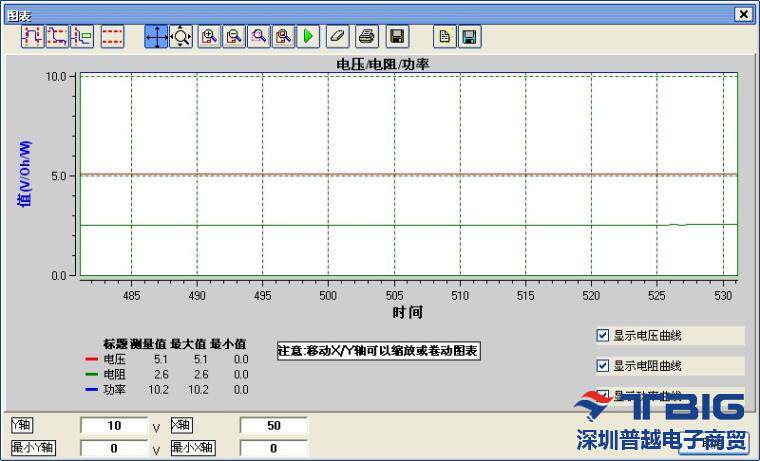Activate the zoom axes magnifier with arrows
The width and height of the screenshot is (760, 461).
click(181, 36)
